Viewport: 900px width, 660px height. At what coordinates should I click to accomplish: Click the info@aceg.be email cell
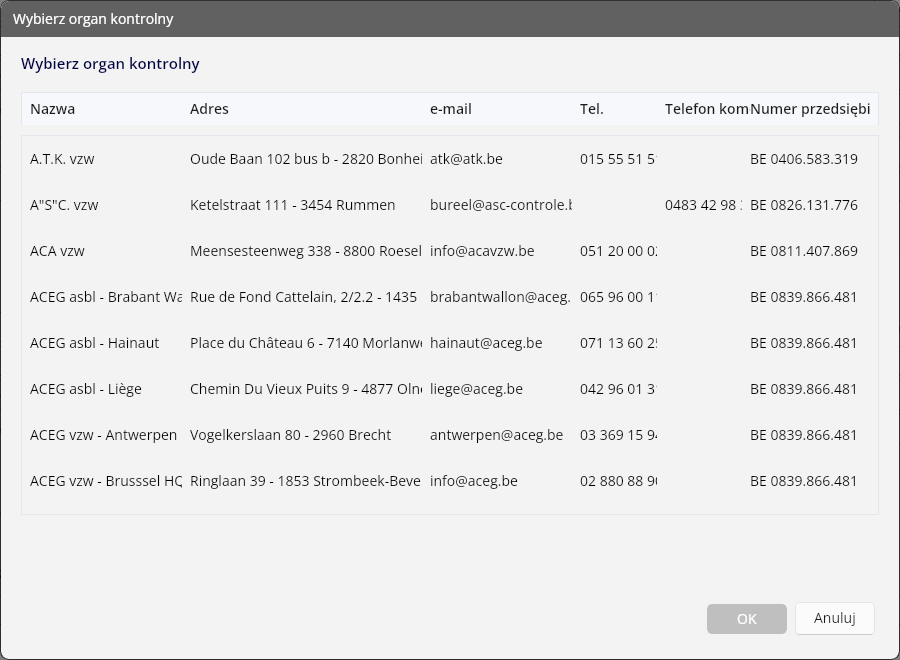474,480
